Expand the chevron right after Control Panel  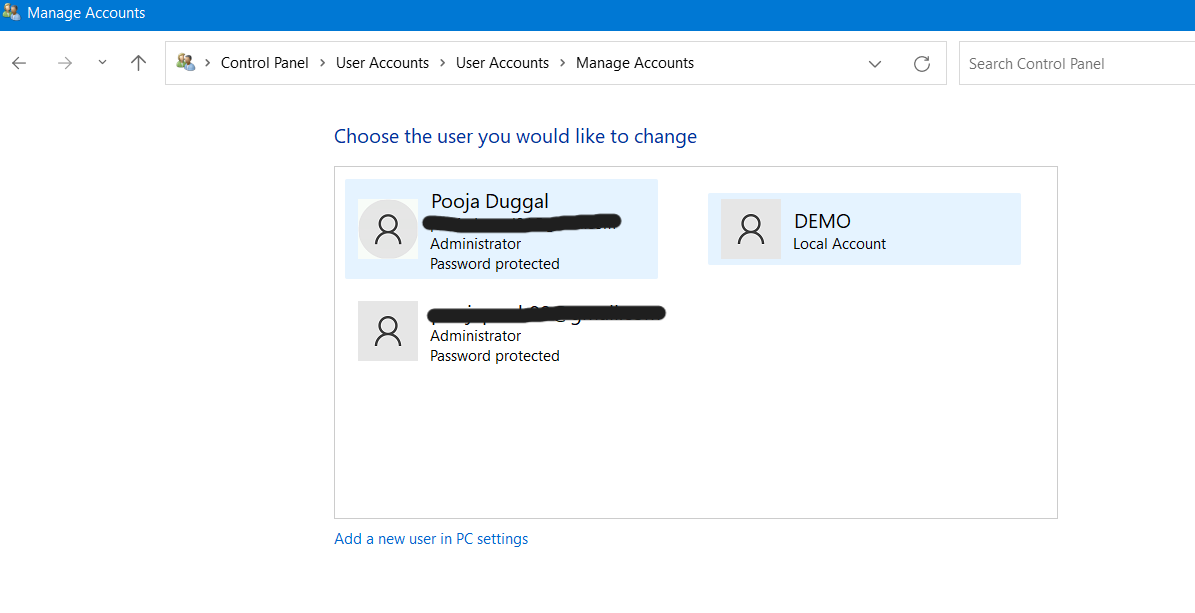pyautogui.click(x=323, y=63)
